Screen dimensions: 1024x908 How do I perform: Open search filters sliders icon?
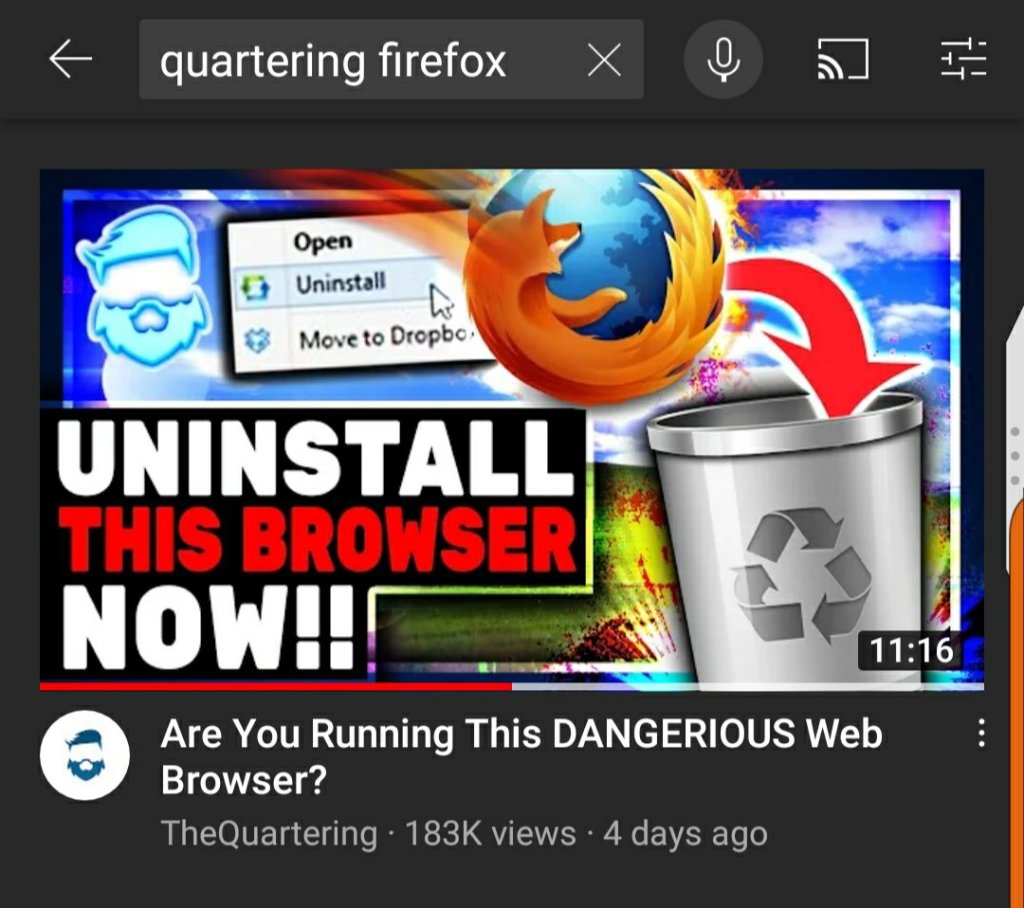(963, 59)
